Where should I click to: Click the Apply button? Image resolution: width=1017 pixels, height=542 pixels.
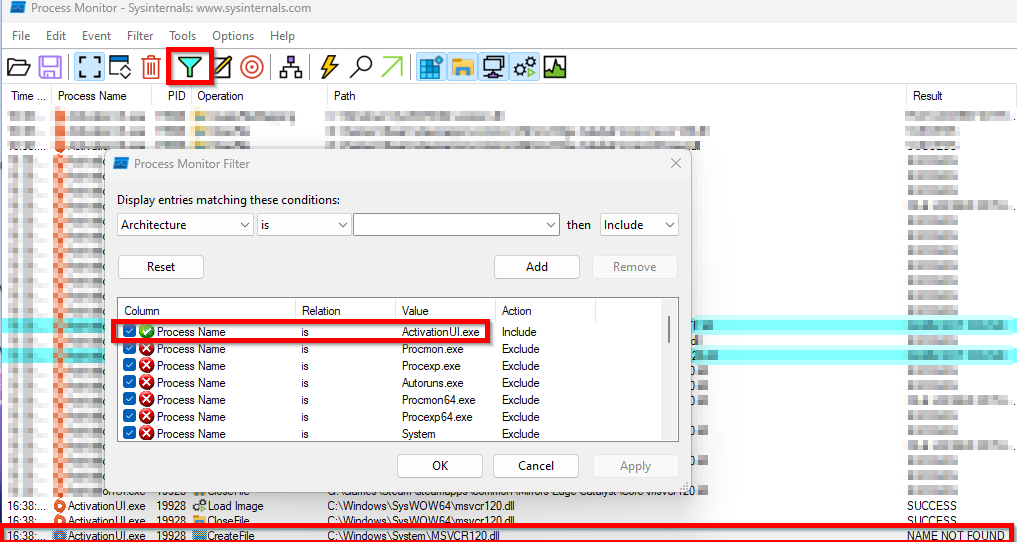pos(636,465)
